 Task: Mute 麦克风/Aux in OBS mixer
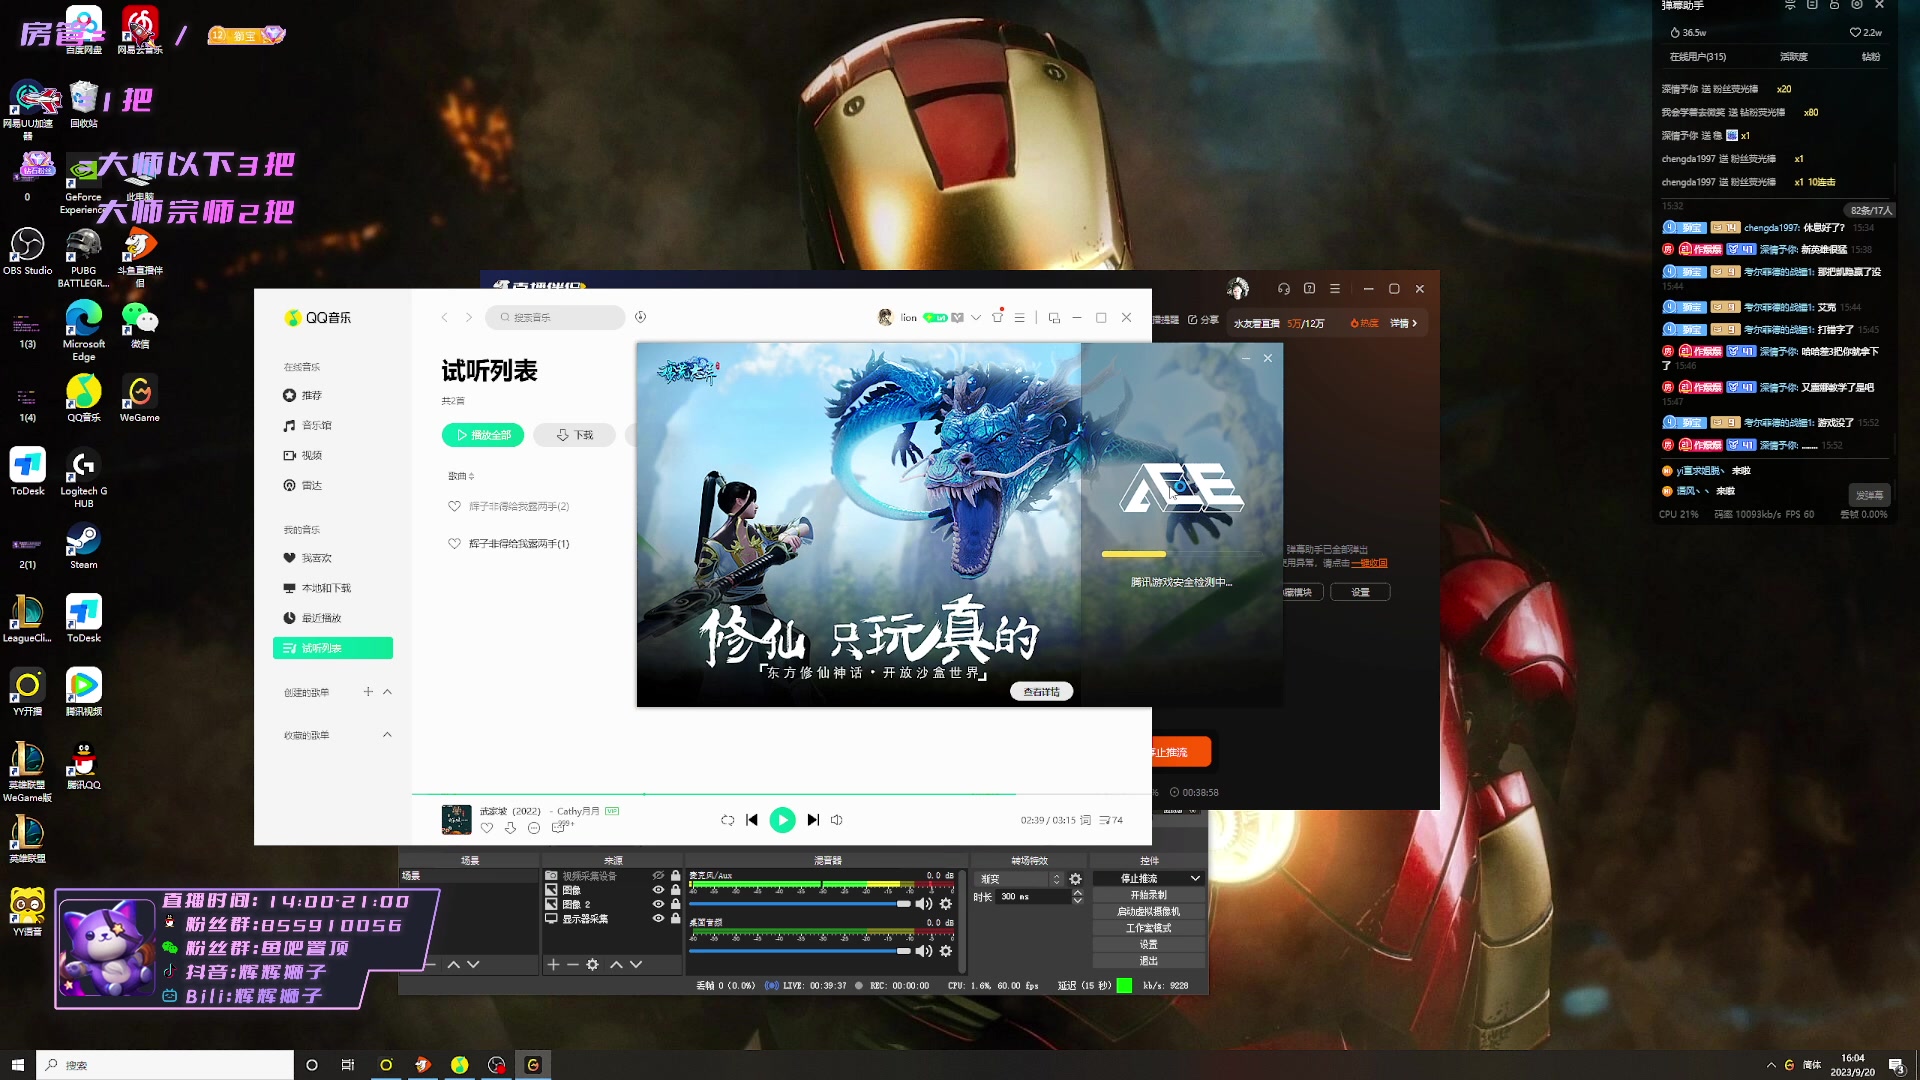(x=924, y=904)
